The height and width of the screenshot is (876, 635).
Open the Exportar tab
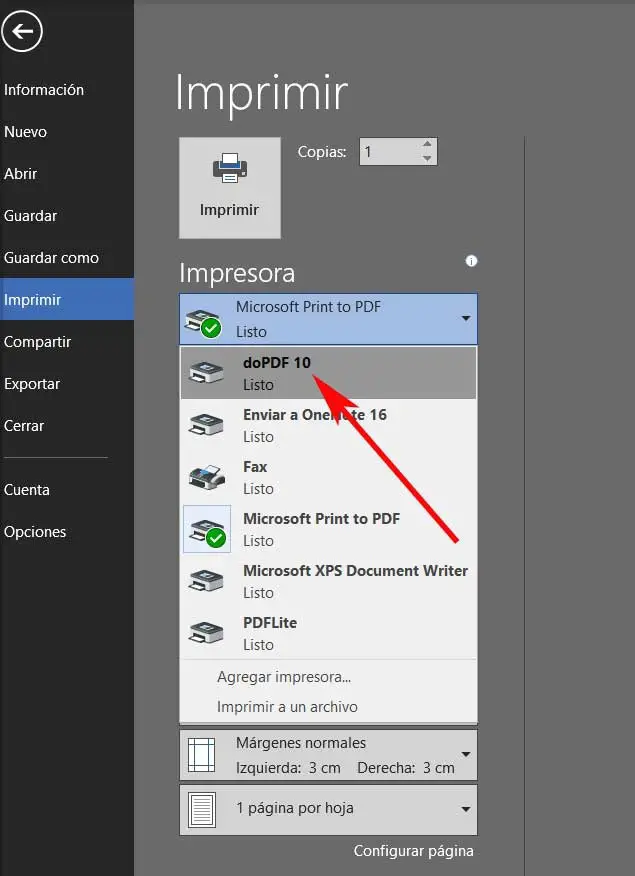[x=67, y=384]
